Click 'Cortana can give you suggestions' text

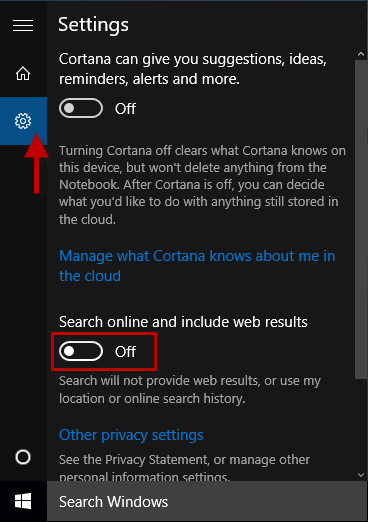click(x=193, y=69)
